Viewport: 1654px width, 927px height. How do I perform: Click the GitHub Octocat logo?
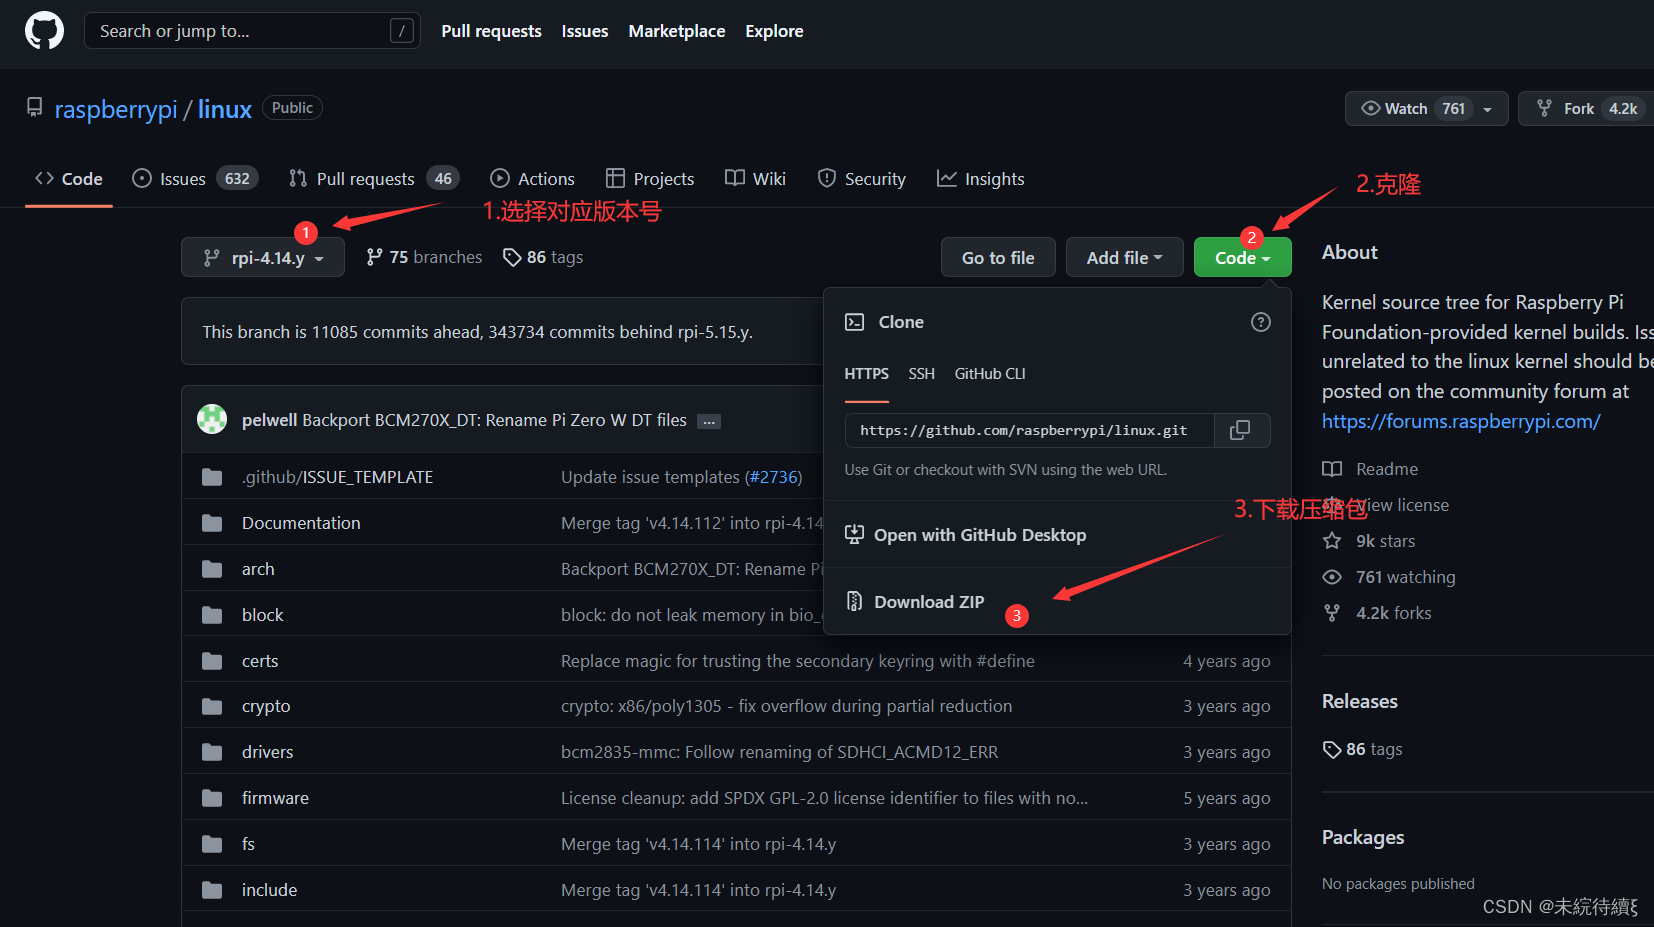(44, 31)
